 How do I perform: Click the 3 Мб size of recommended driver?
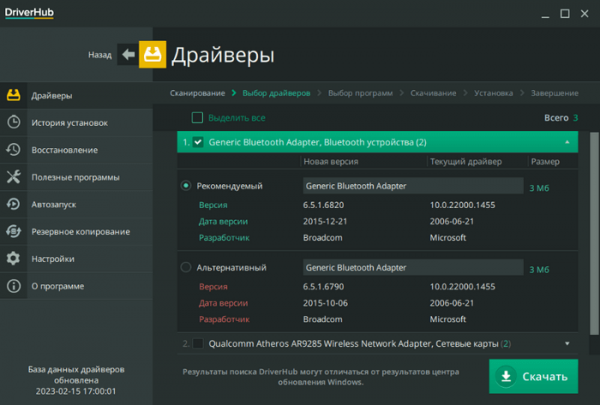coord(539,188)
